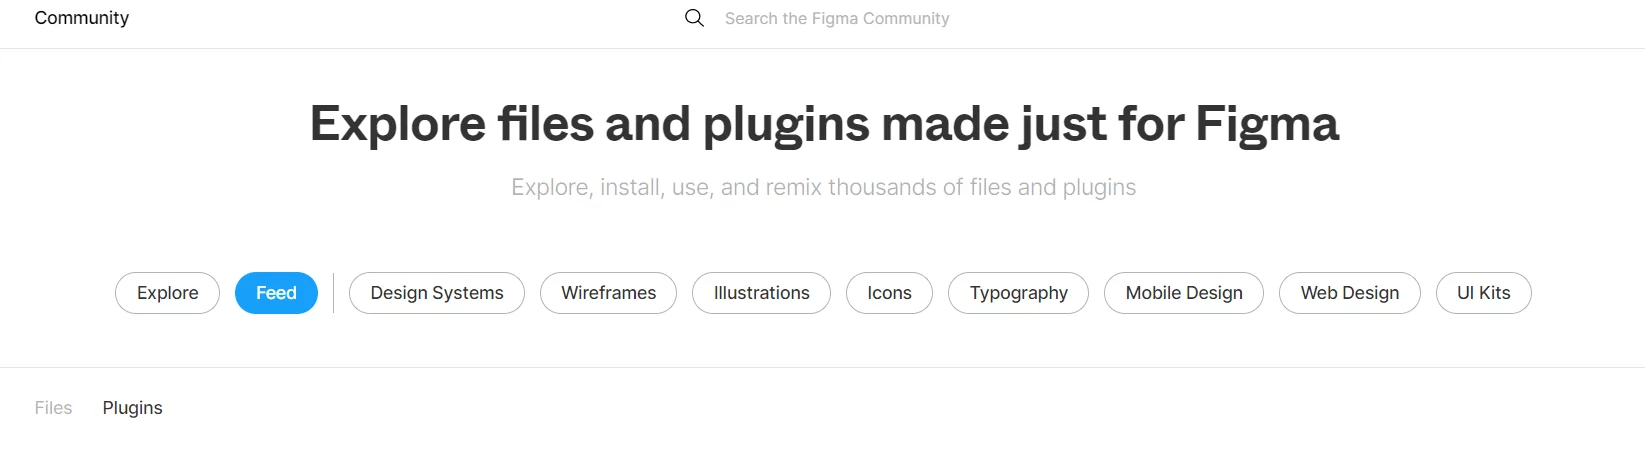Screen dimensions: 1645x467
Task: Open the Community header link
Action: click(82, 18)
